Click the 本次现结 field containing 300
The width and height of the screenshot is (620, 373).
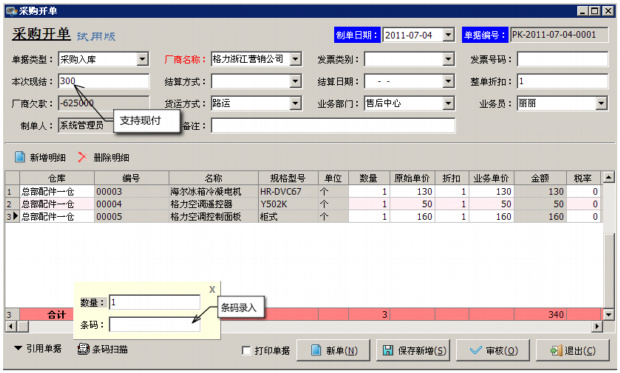(104, 81)
